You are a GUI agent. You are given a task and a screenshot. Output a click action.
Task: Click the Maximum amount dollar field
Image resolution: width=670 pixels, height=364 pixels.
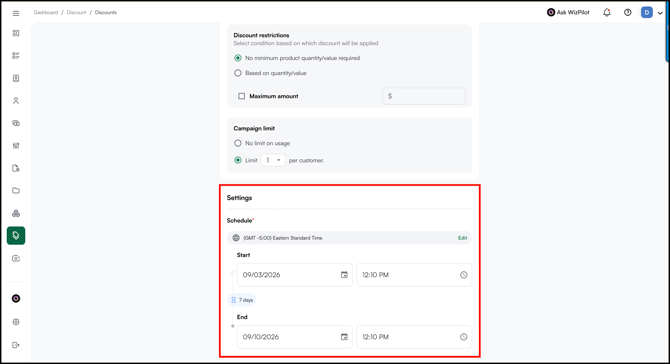(x=423, y=96)
